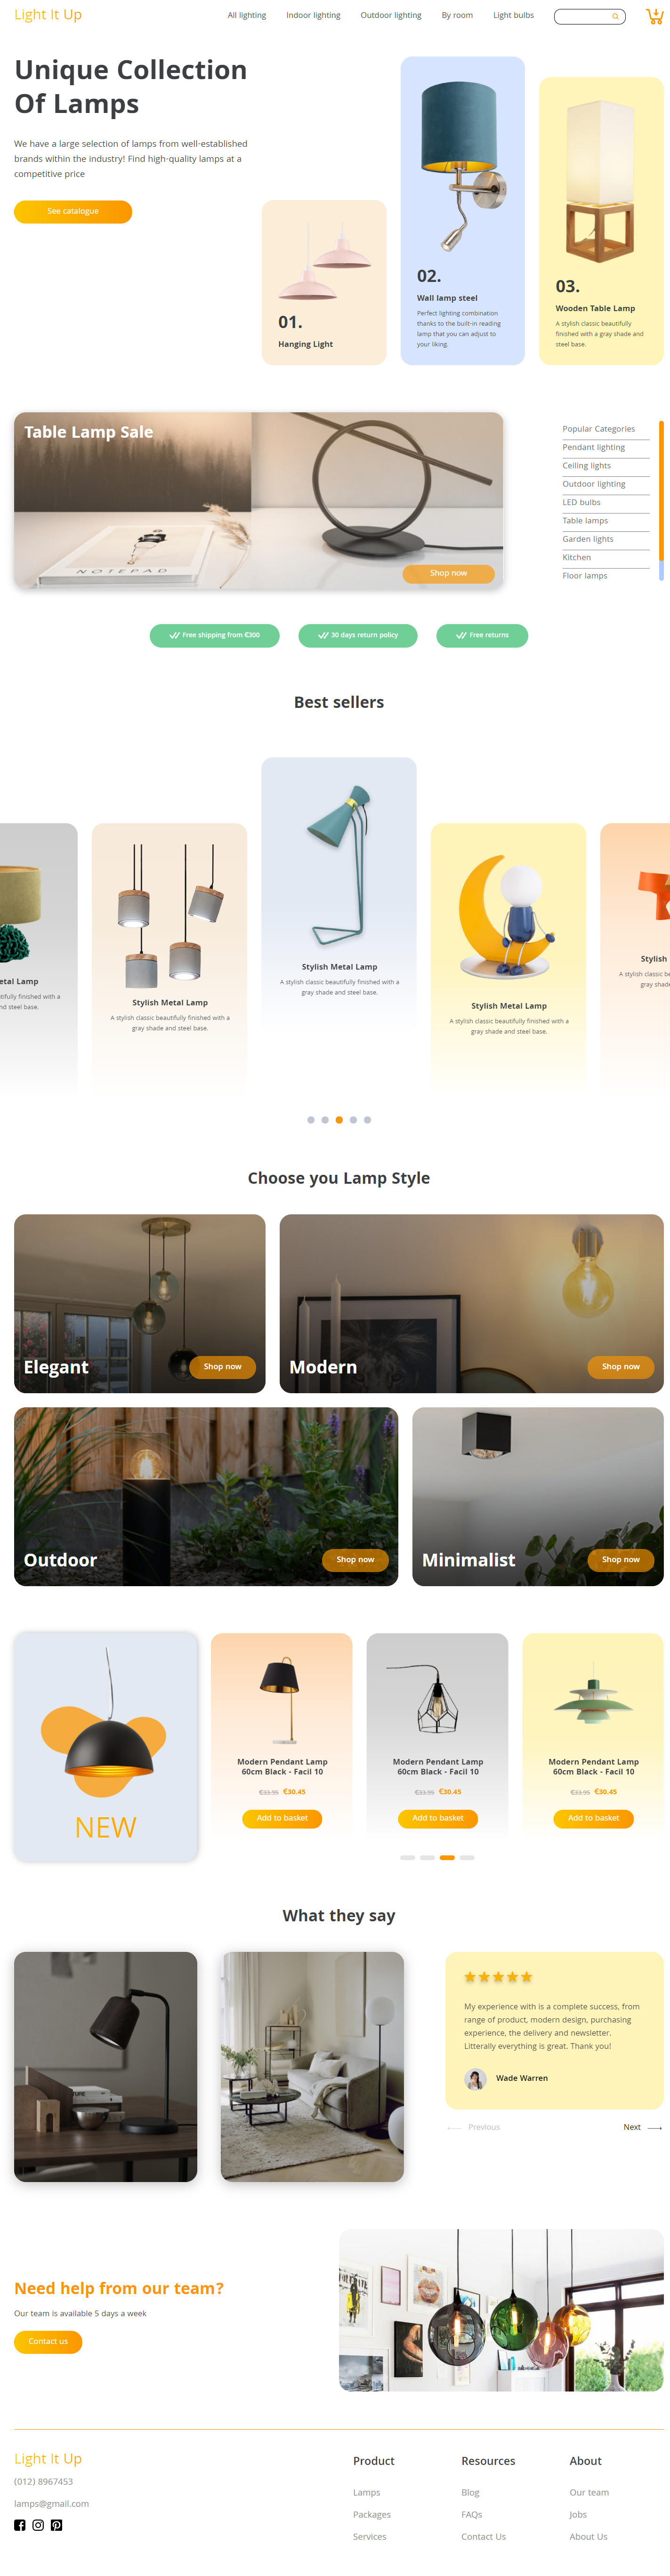Viewport: 670px width, 2576px height.
Task: Open Indoor lighting menu
Action: [313, 15]
